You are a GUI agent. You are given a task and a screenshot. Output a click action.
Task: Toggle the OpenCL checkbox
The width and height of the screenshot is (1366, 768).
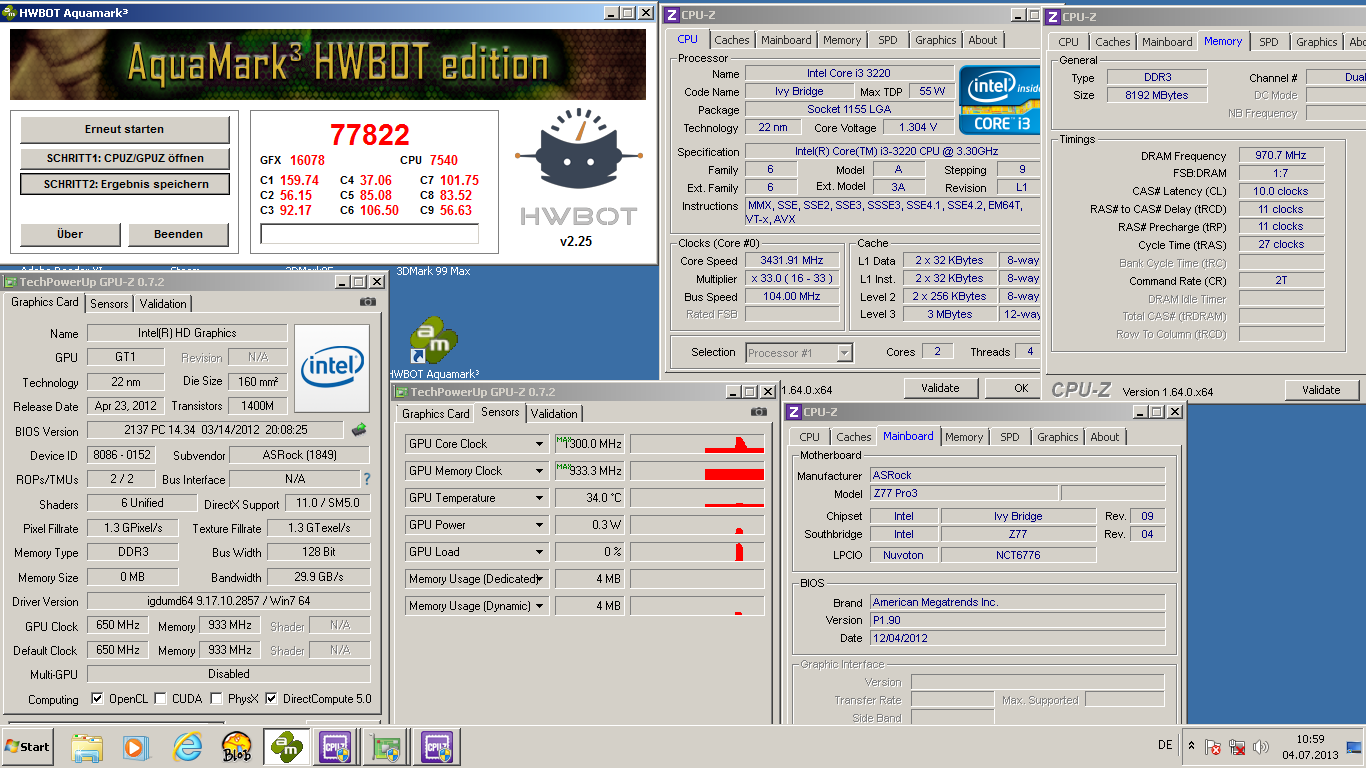coord(97,699)
